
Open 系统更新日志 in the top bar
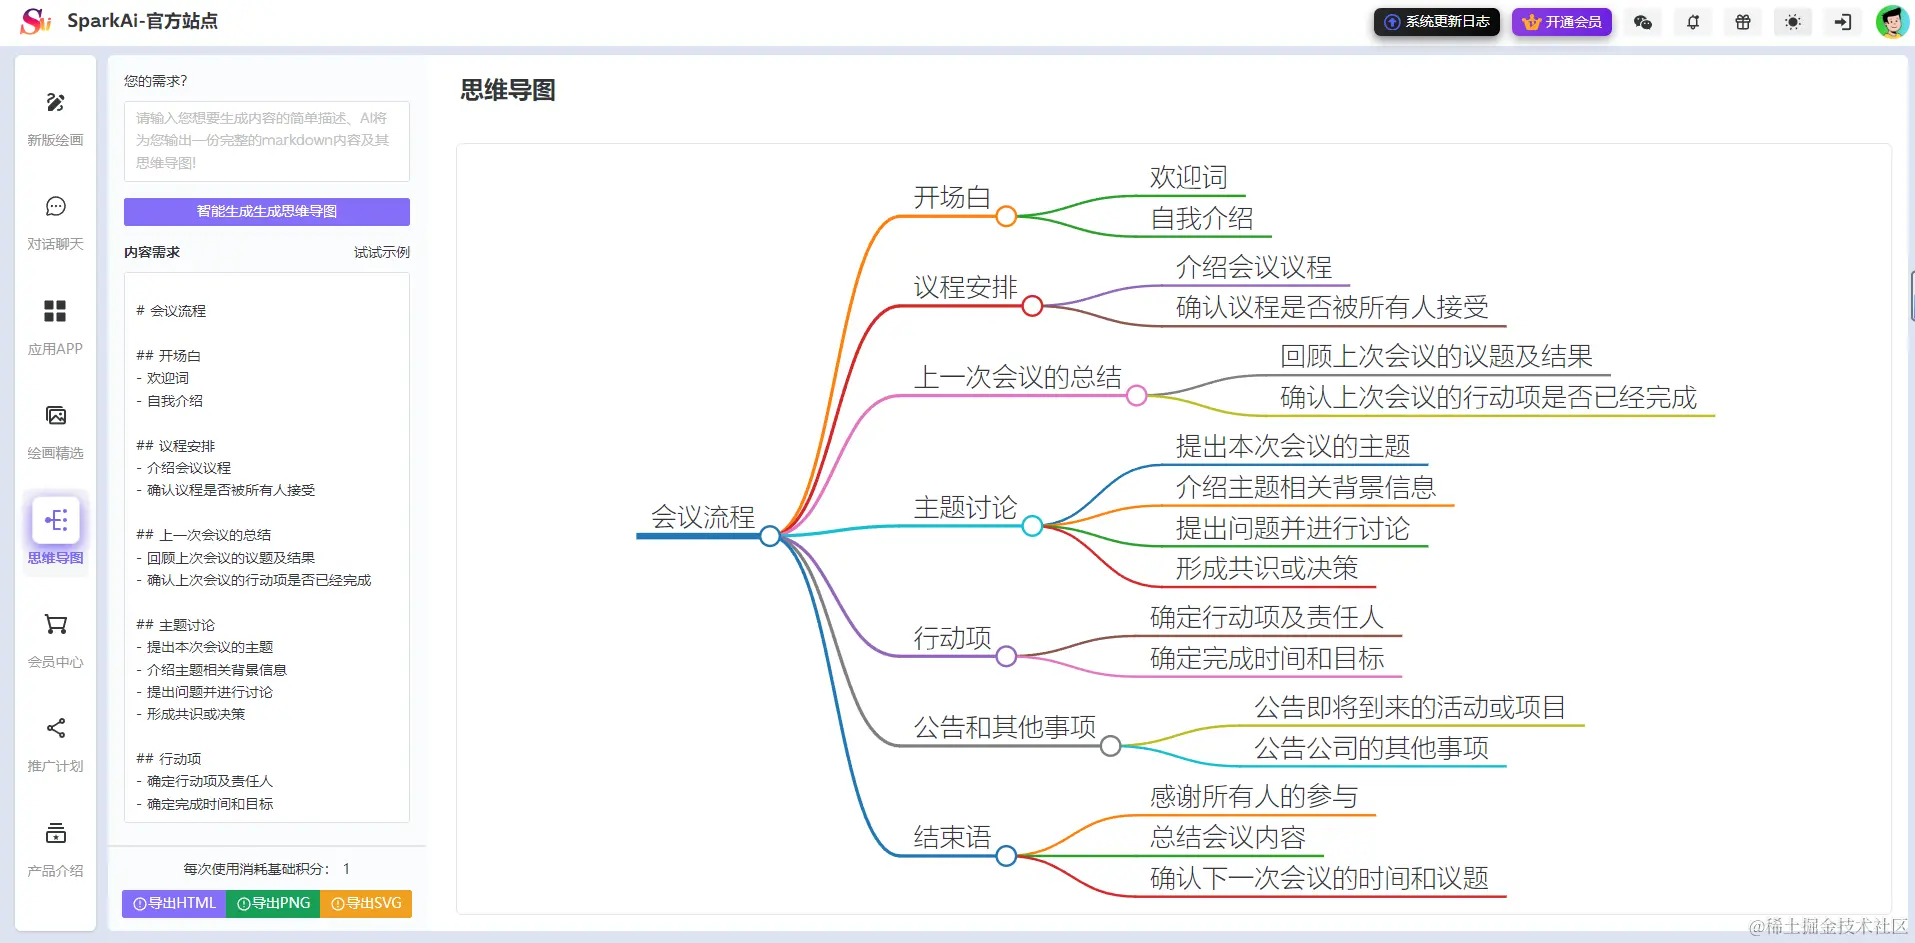click(x=1437, y=21)
